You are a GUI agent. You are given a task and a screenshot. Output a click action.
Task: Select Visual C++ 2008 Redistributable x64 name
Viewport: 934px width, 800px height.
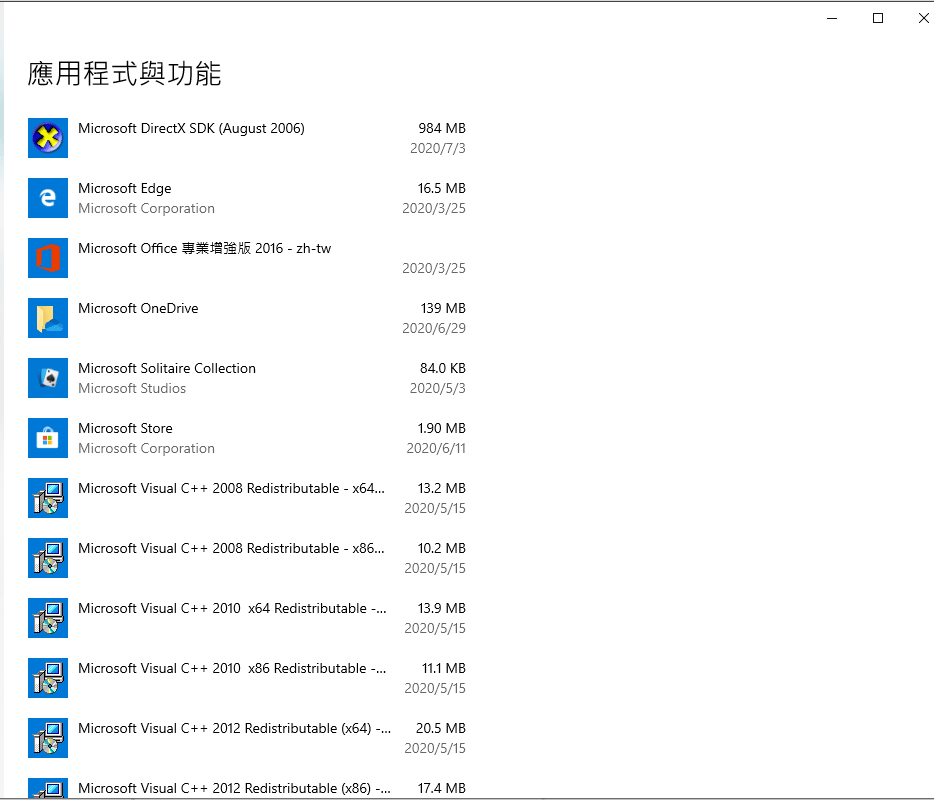(231, 488)
